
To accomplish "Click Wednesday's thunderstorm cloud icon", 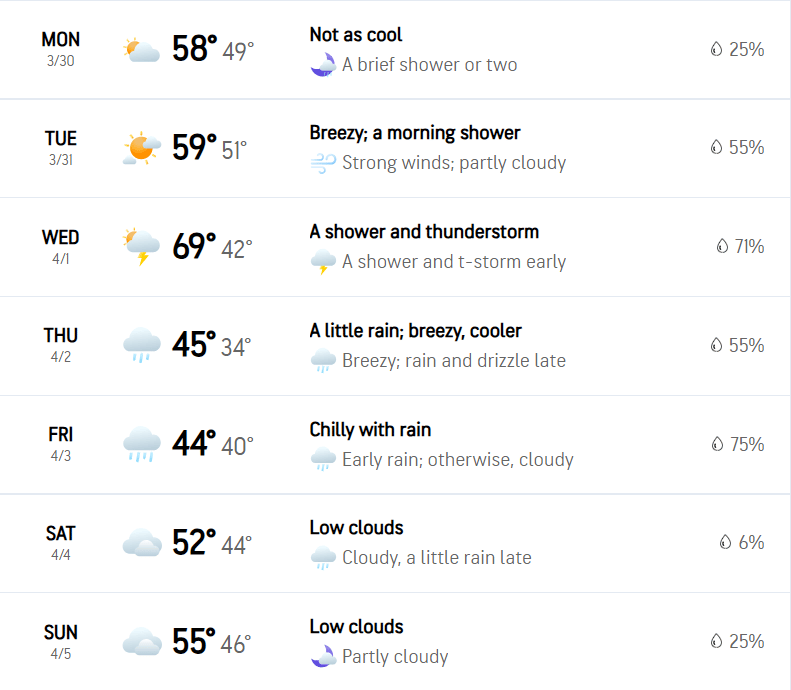I will point(141,246).
